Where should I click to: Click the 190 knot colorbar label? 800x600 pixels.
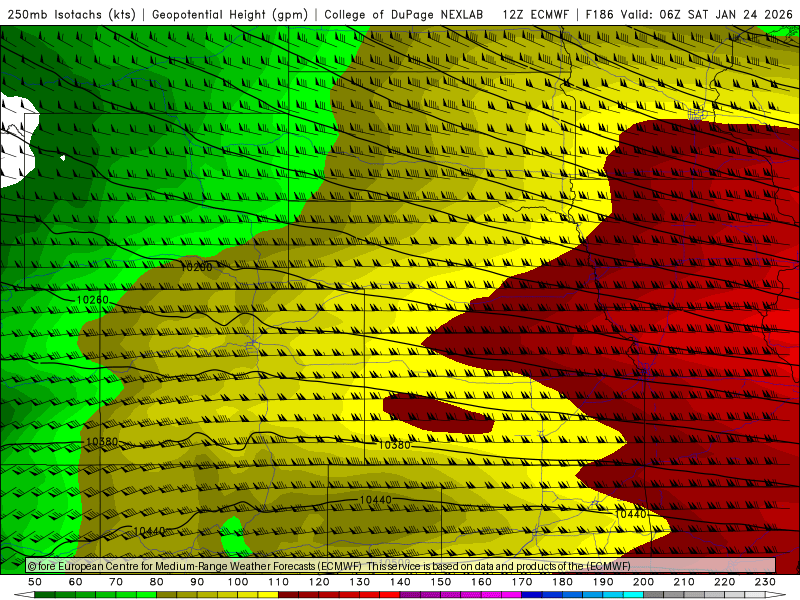[x=603, y=582]
